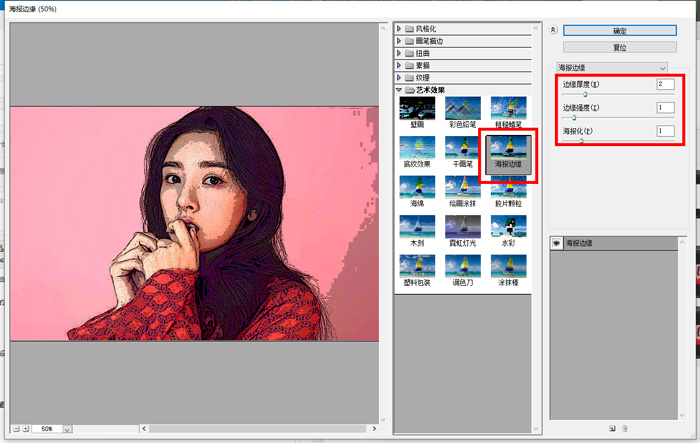The height and width of the screenshot is (443, 700).
Task: Expand the 风格化 filter folder
Action: pos(399,29)
